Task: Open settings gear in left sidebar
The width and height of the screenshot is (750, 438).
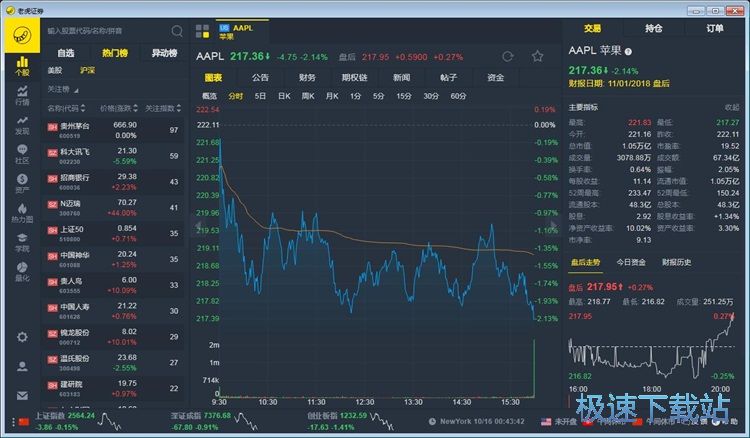Action: [21, 337]
